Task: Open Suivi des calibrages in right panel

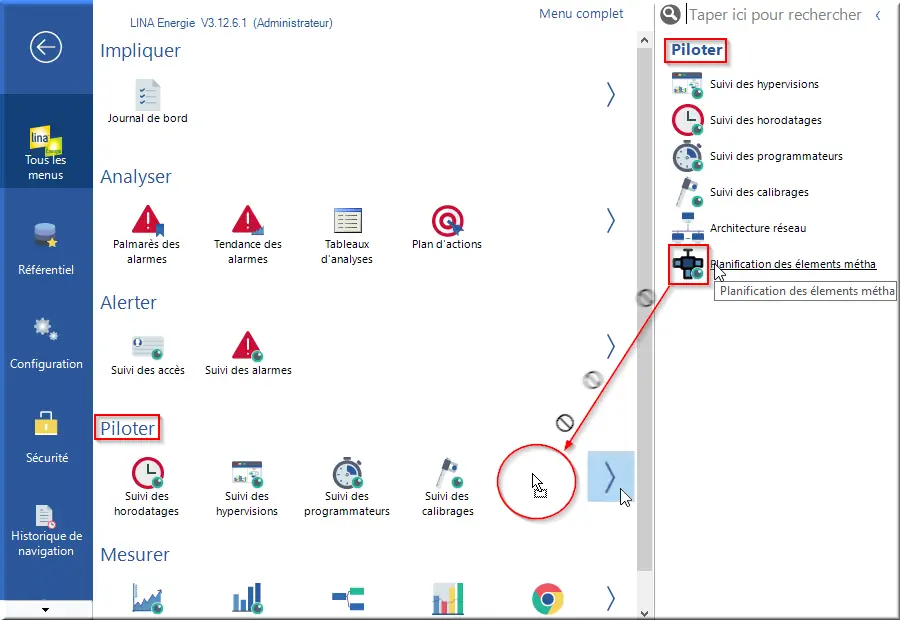Action: tap(740, 192)
